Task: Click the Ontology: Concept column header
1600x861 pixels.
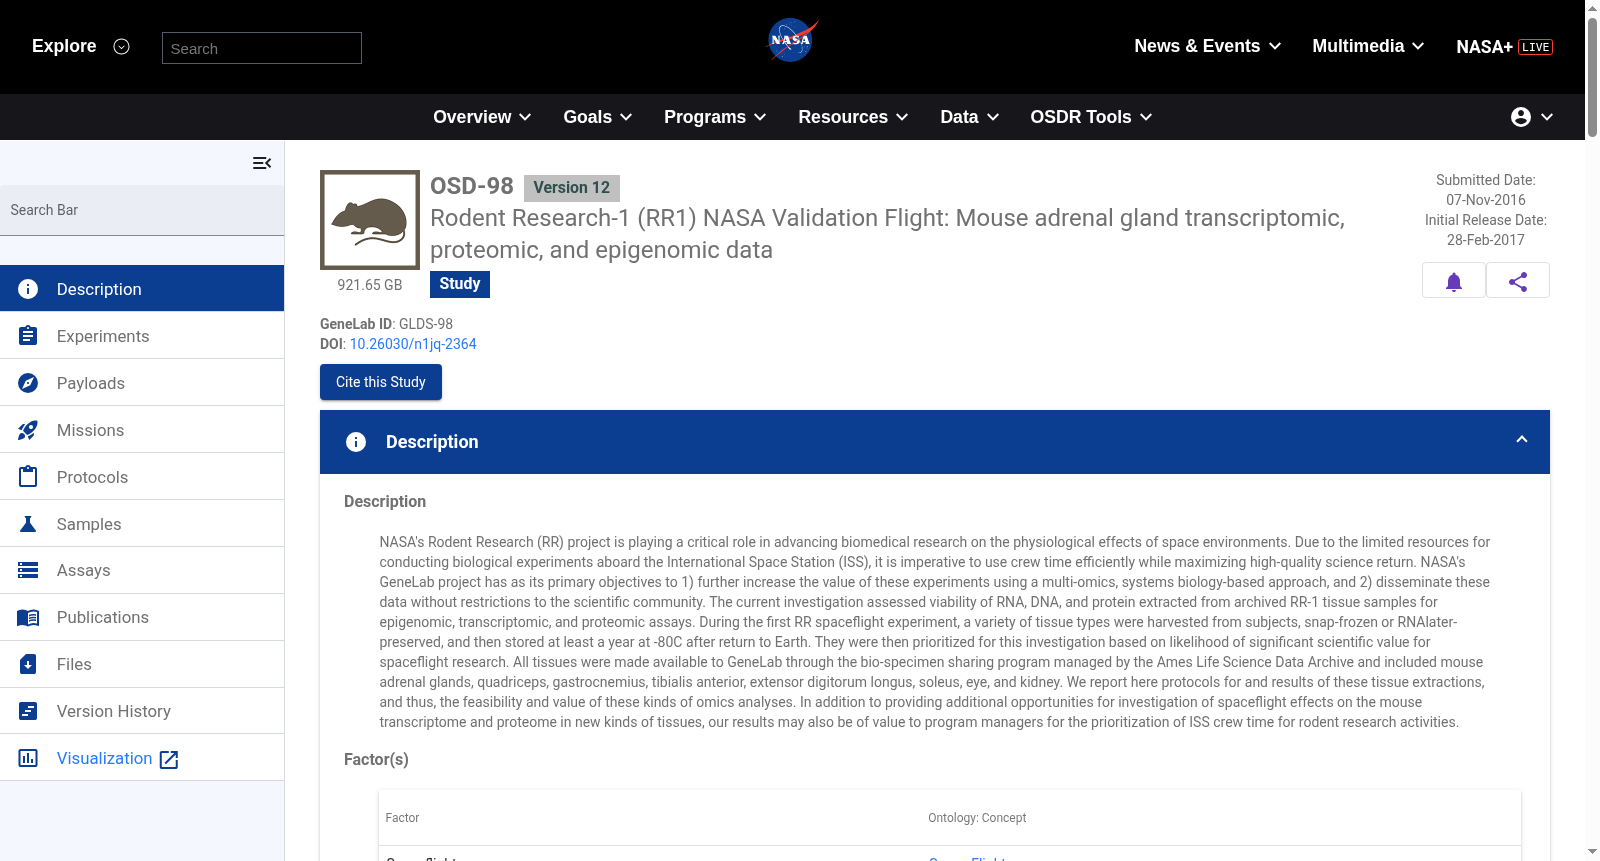Action: pos(977,818)
